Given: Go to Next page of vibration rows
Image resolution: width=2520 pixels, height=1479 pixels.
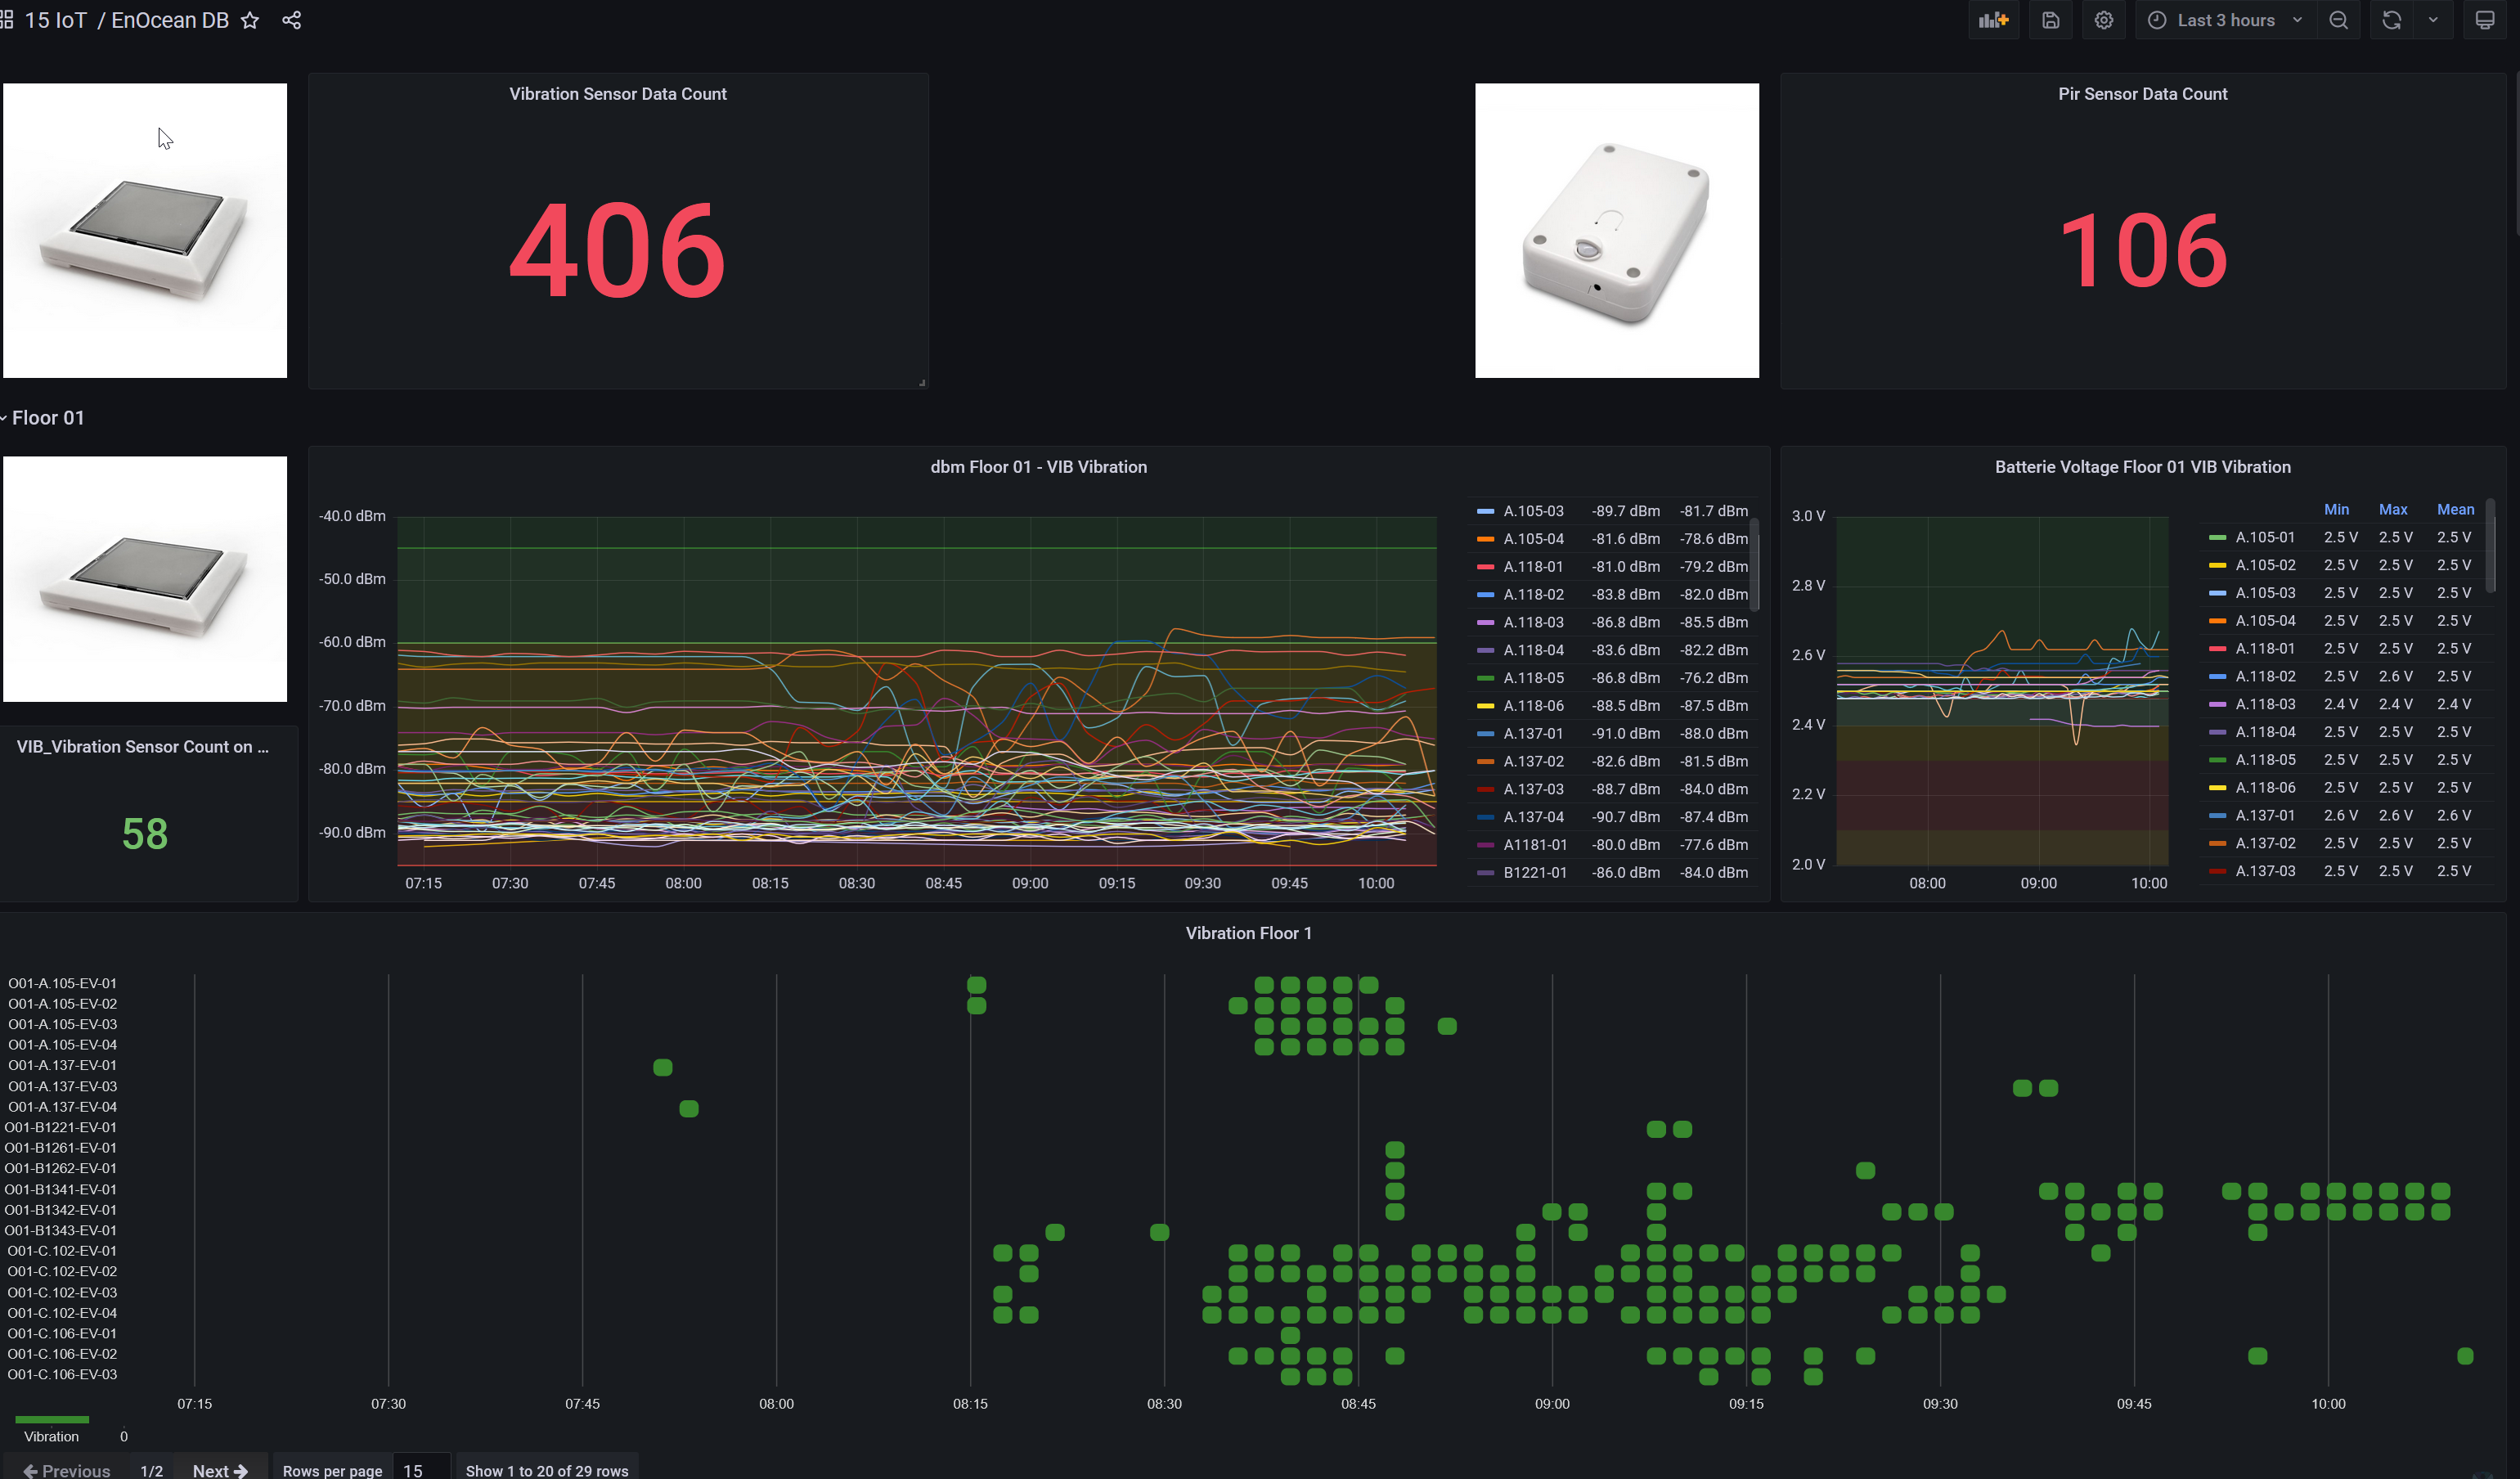Looking at the screenshot, I should coord(219,1470).
